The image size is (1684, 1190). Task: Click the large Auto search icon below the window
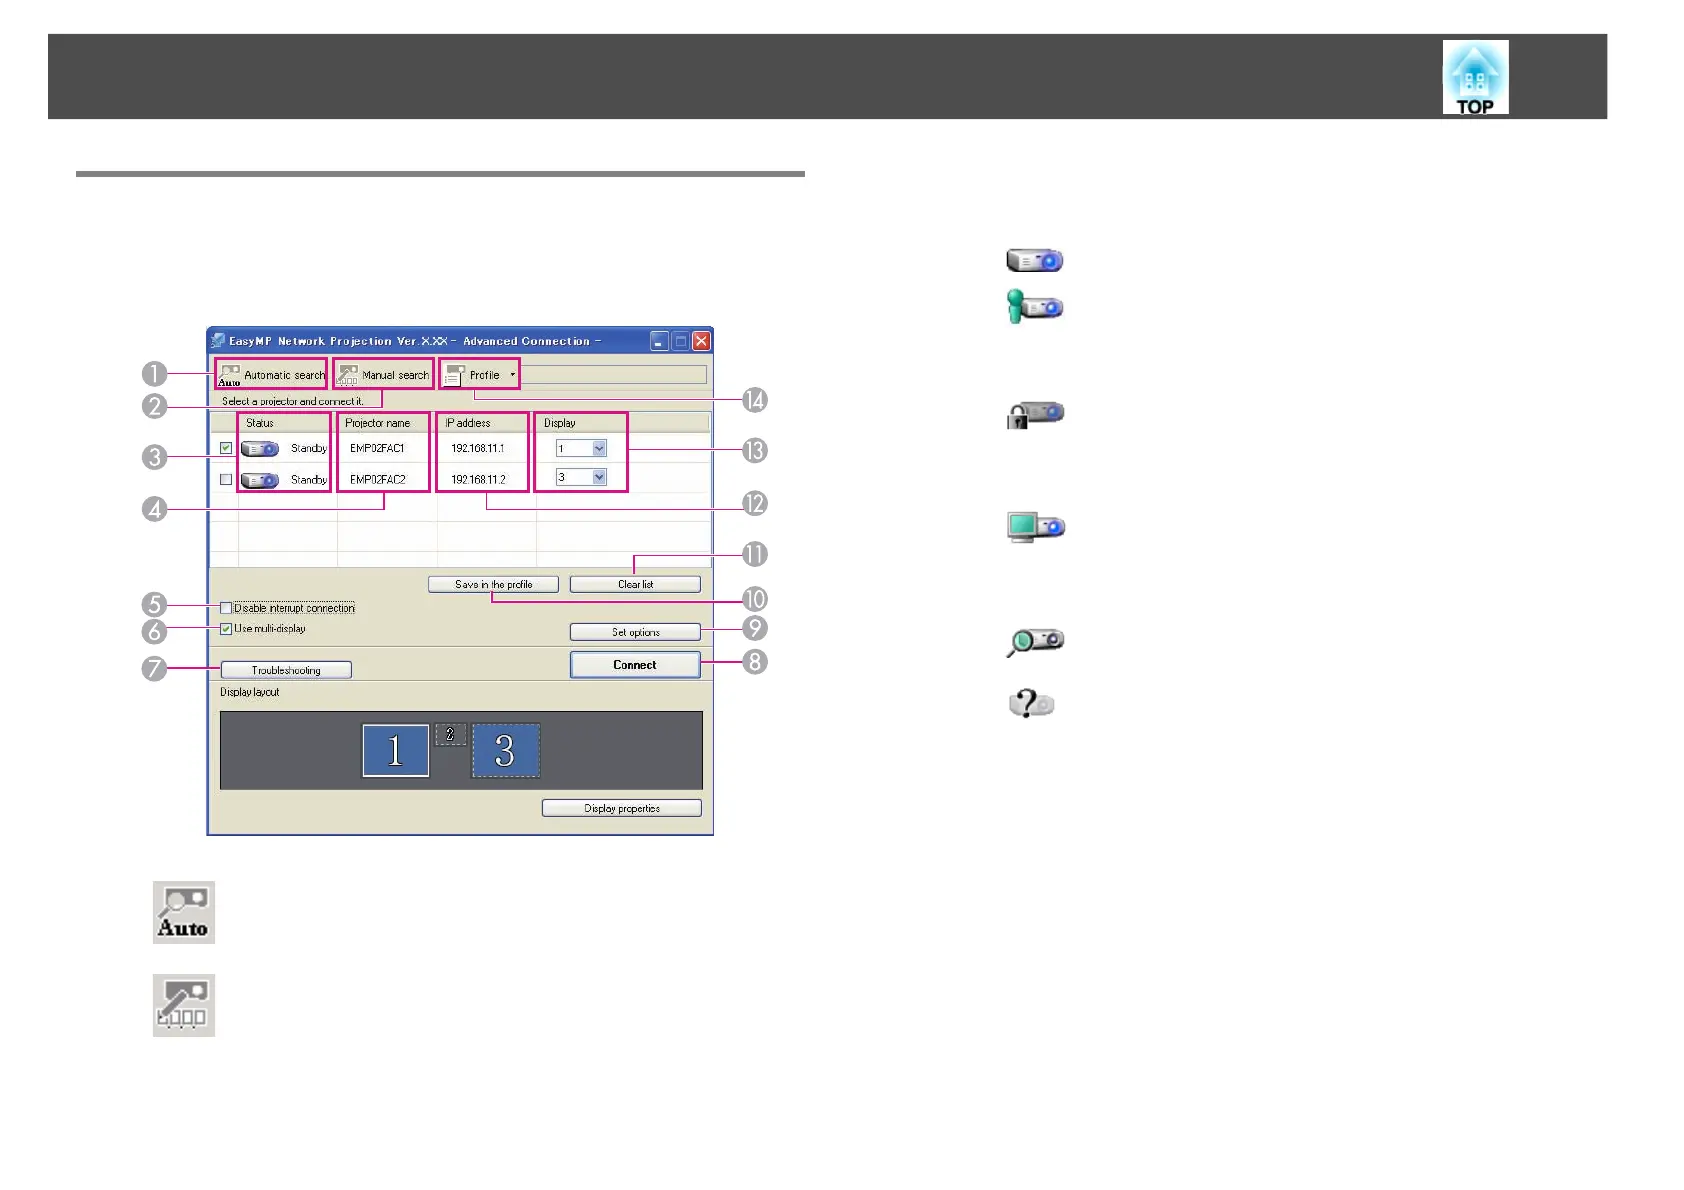[184, 912]
